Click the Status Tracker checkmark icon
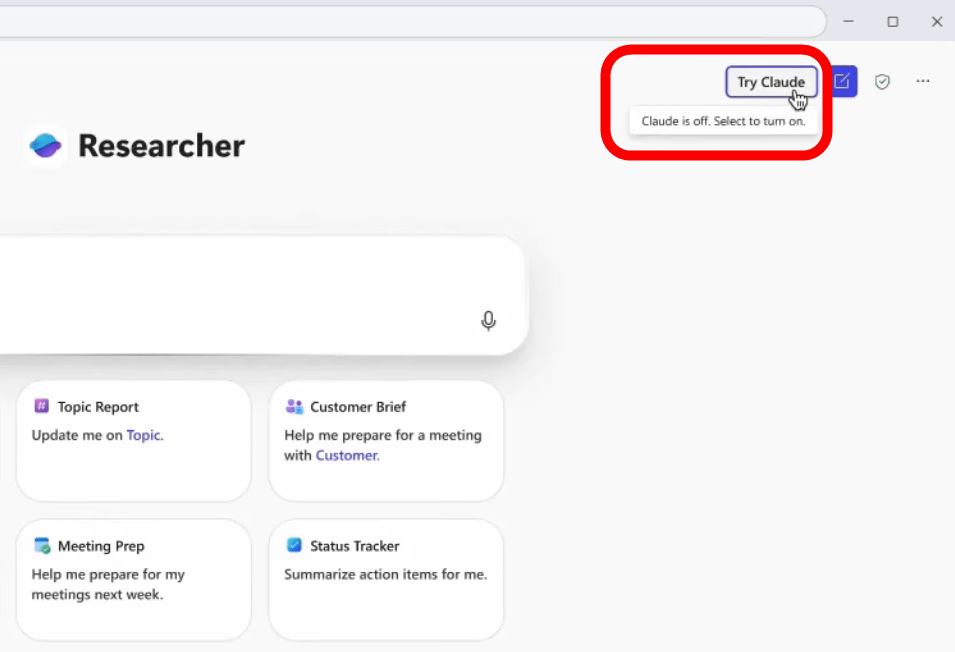The width and height of the screenshot is (955, 652). point(294,546)
